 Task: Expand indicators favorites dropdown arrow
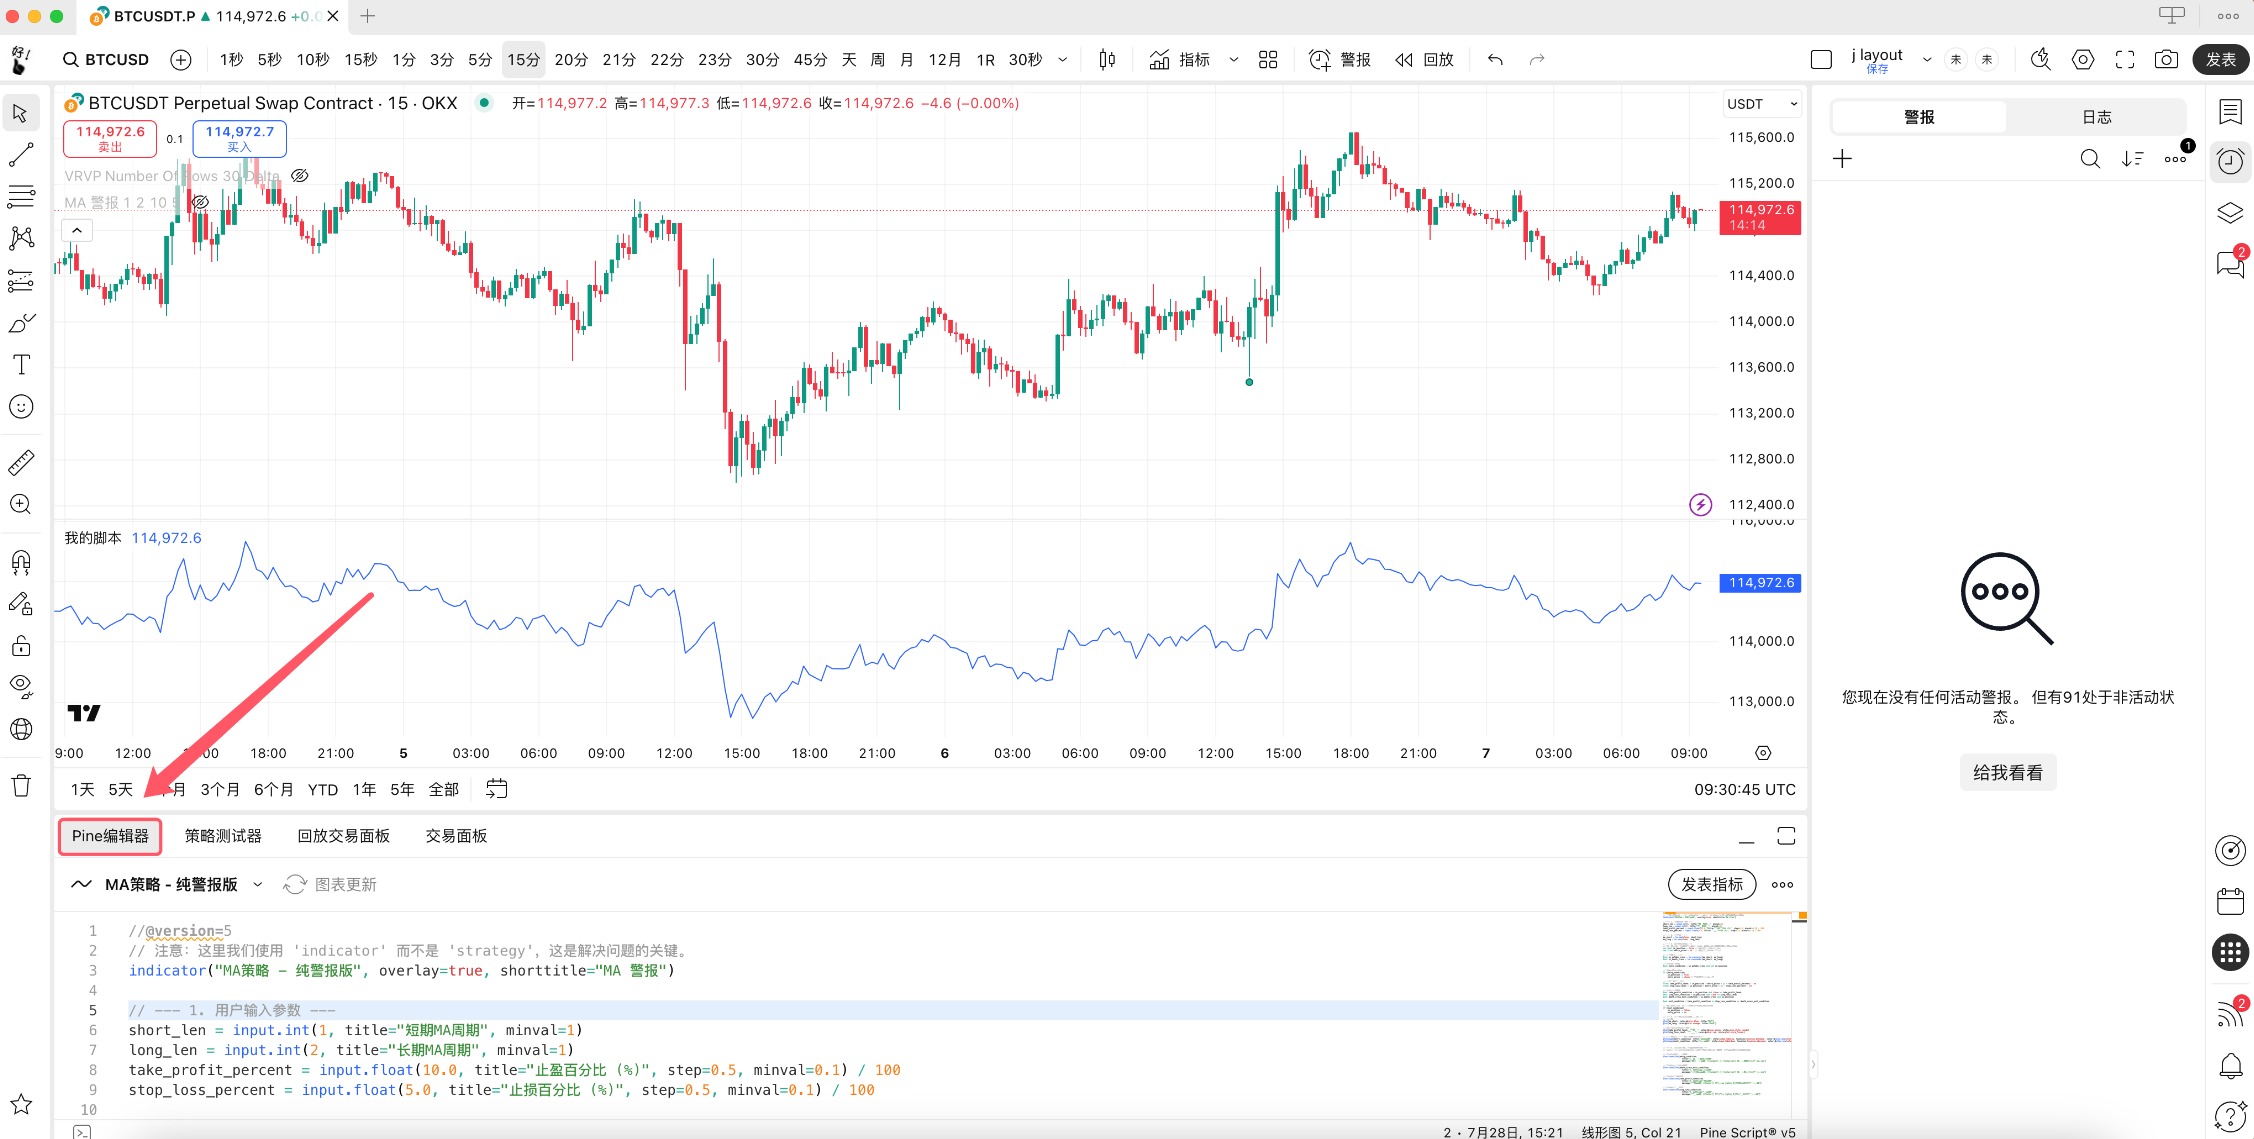pos(1234,60)
